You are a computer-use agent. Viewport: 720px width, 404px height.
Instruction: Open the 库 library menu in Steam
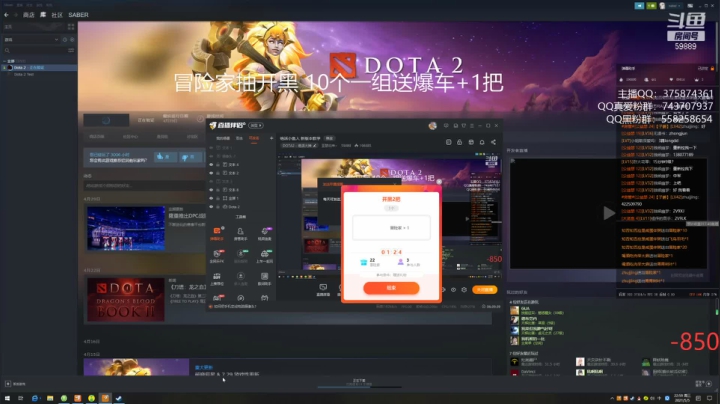pyautogui.click(x=43, y=15)
